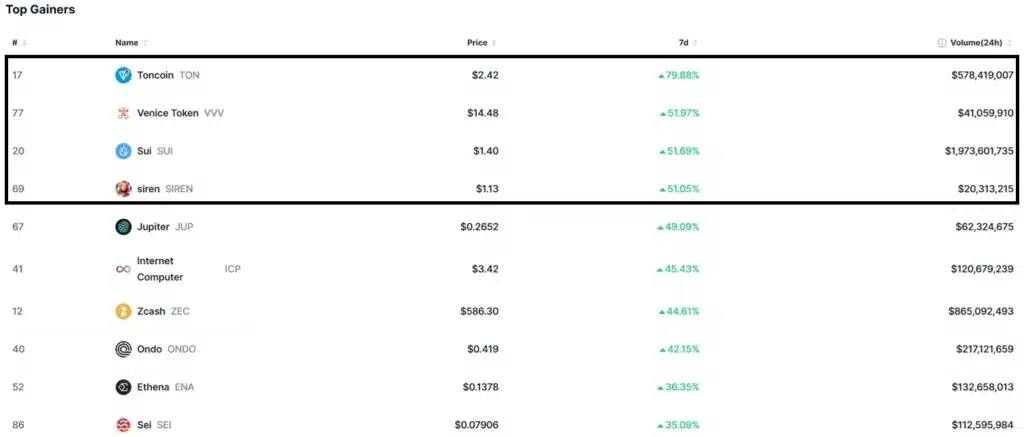Open the Jupiter JUP coin link

[x=165, y=227]
